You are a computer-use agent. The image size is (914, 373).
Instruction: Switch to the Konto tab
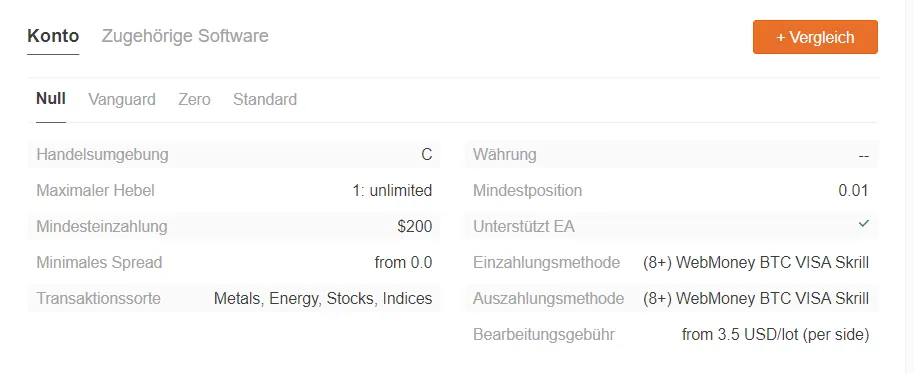53,36
